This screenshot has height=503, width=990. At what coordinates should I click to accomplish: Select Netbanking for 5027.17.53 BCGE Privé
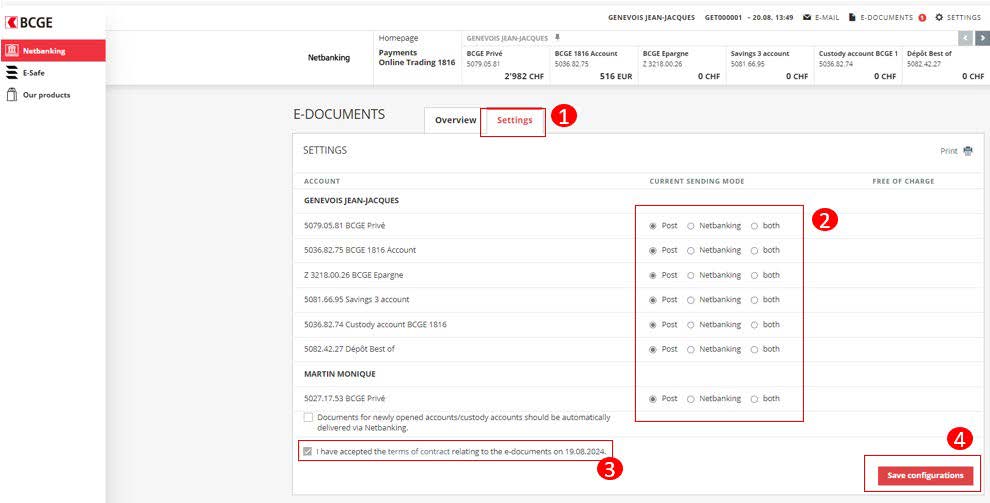691,399
